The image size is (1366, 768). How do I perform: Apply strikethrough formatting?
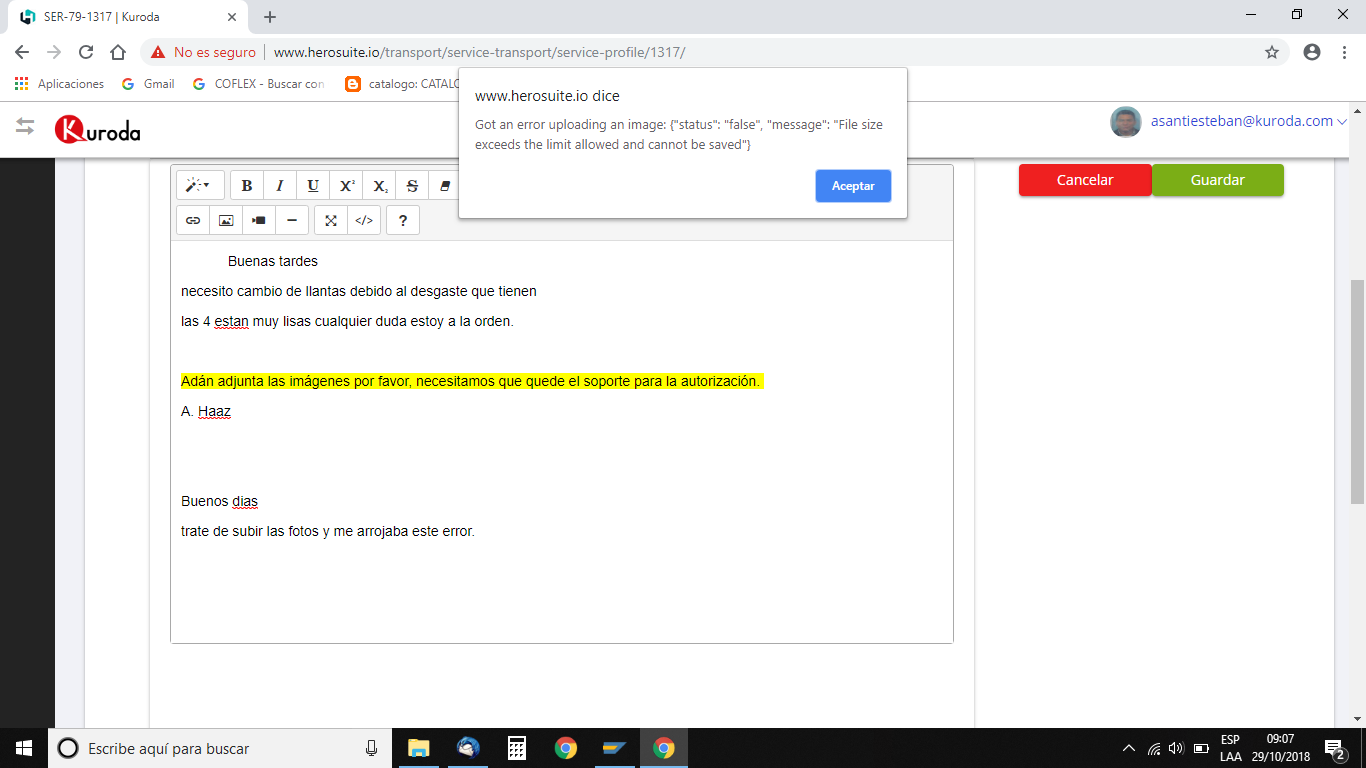point(412,186)
